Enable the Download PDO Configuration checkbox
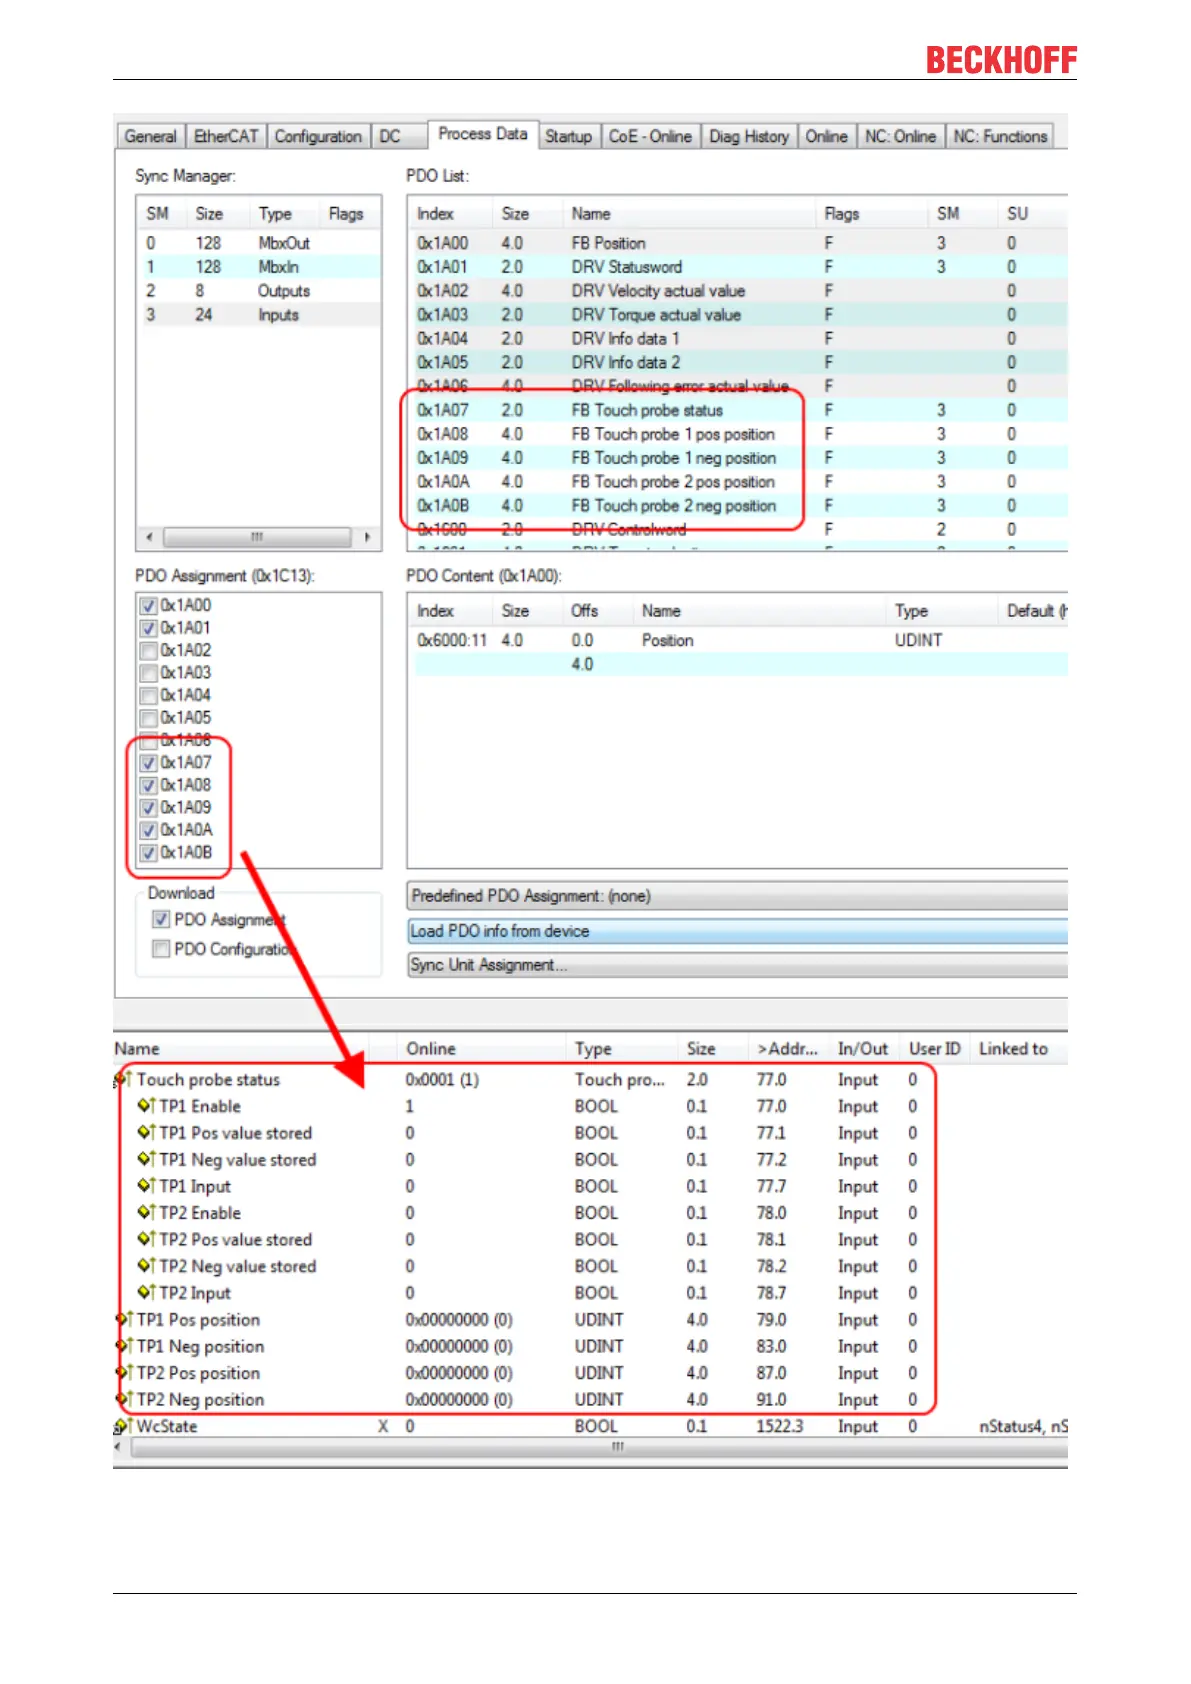 (x=160, y=949)
